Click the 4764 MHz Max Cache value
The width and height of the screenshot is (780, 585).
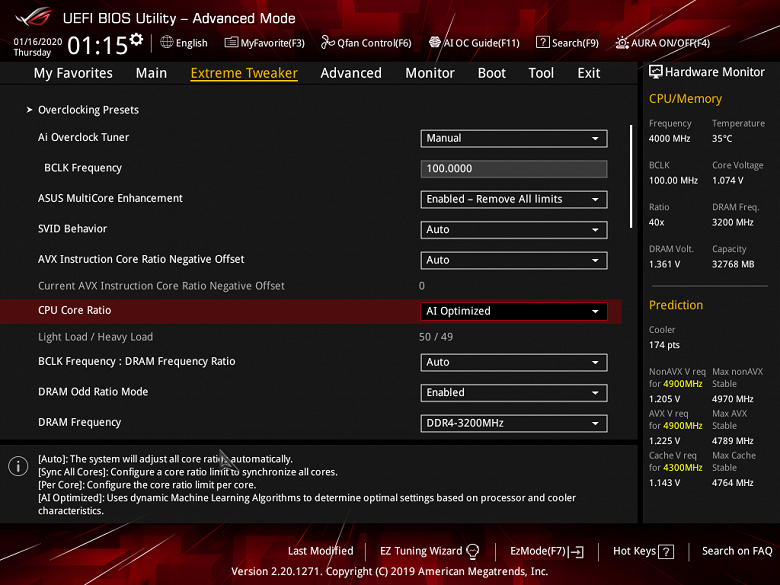tap(732, 483)
